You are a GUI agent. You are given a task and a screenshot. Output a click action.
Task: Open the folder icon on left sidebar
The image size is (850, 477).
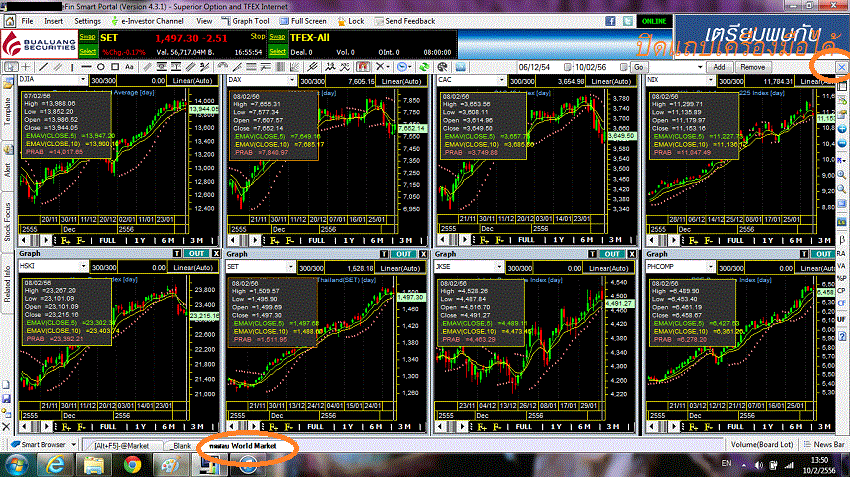click(8, 83)
